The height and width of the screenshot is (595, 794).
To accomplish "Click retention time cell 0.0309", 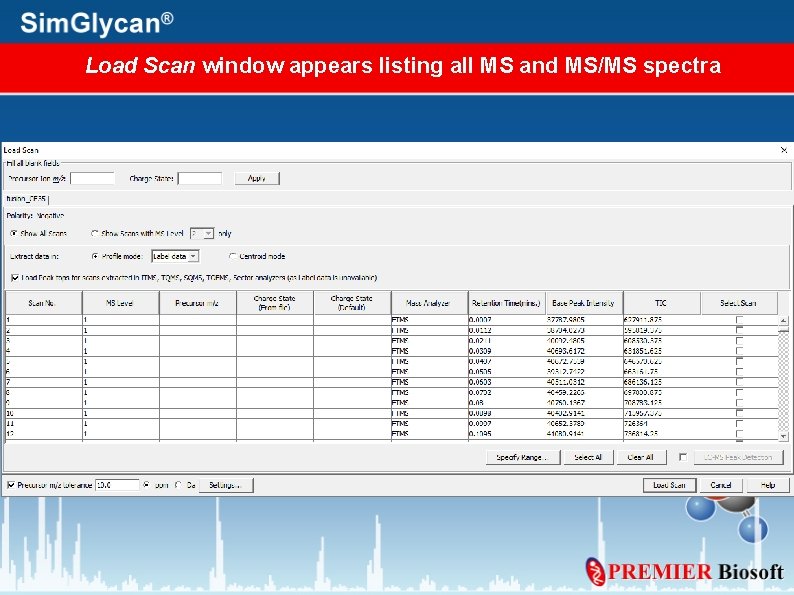I will pos(507,351).
